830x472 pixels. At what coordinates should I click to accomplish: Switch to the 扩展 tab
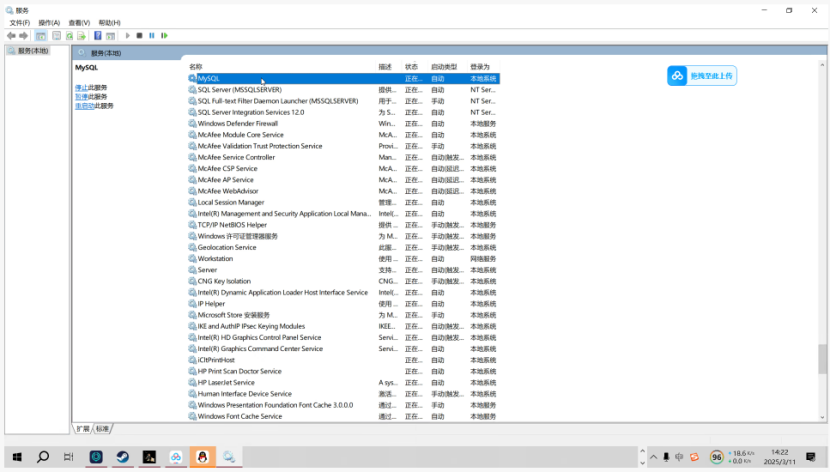click(x=83, y=429)
